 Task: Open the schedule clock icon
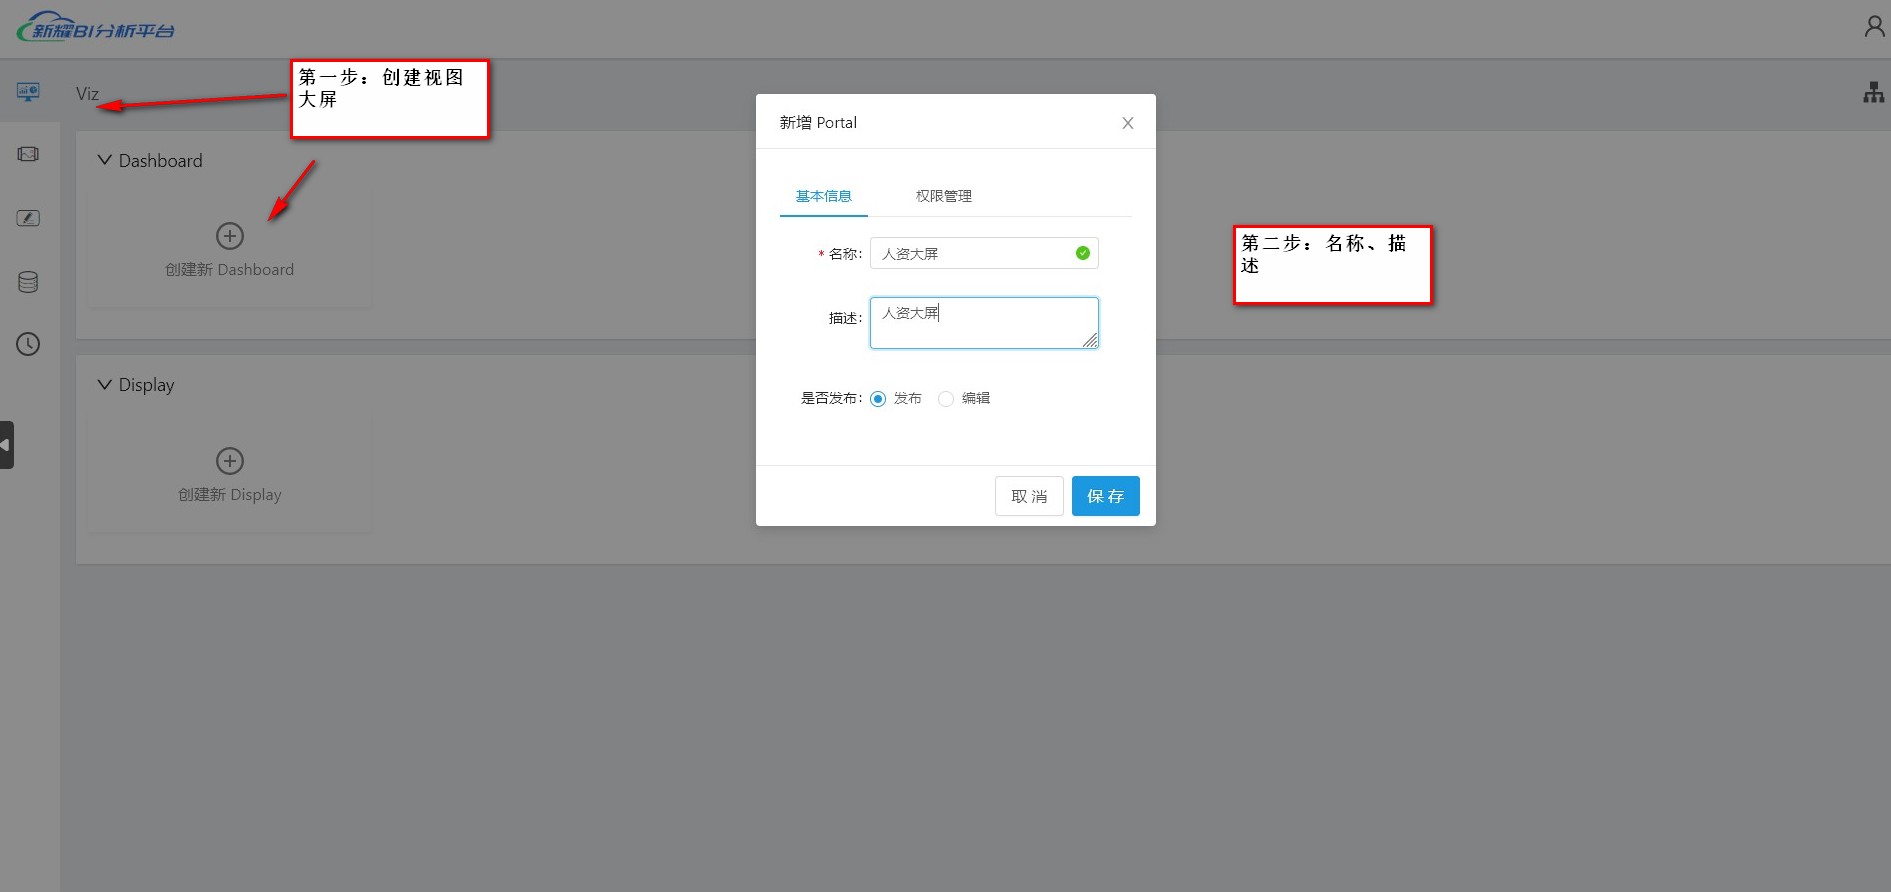click(28, 345)
